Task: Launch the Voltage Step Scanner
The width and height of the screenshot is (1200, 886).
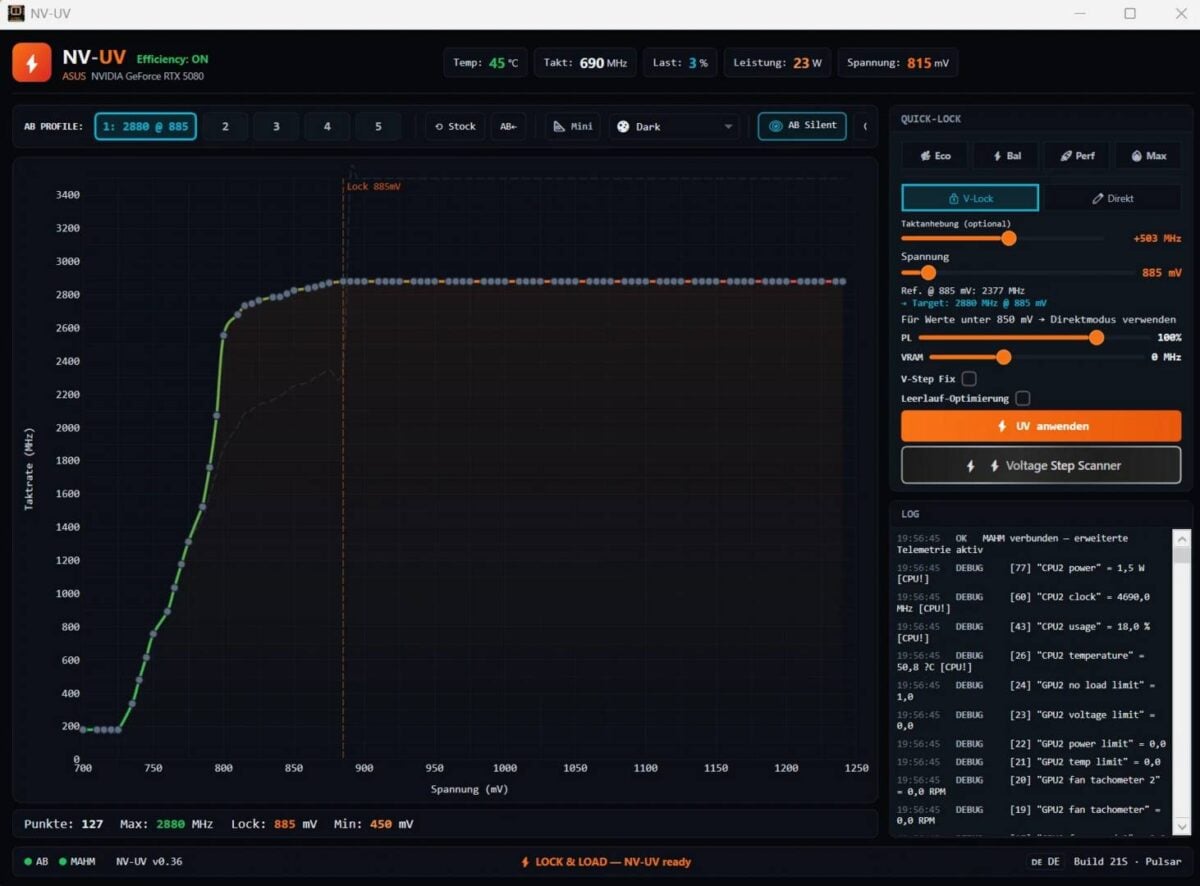Action: [1041, 465]
